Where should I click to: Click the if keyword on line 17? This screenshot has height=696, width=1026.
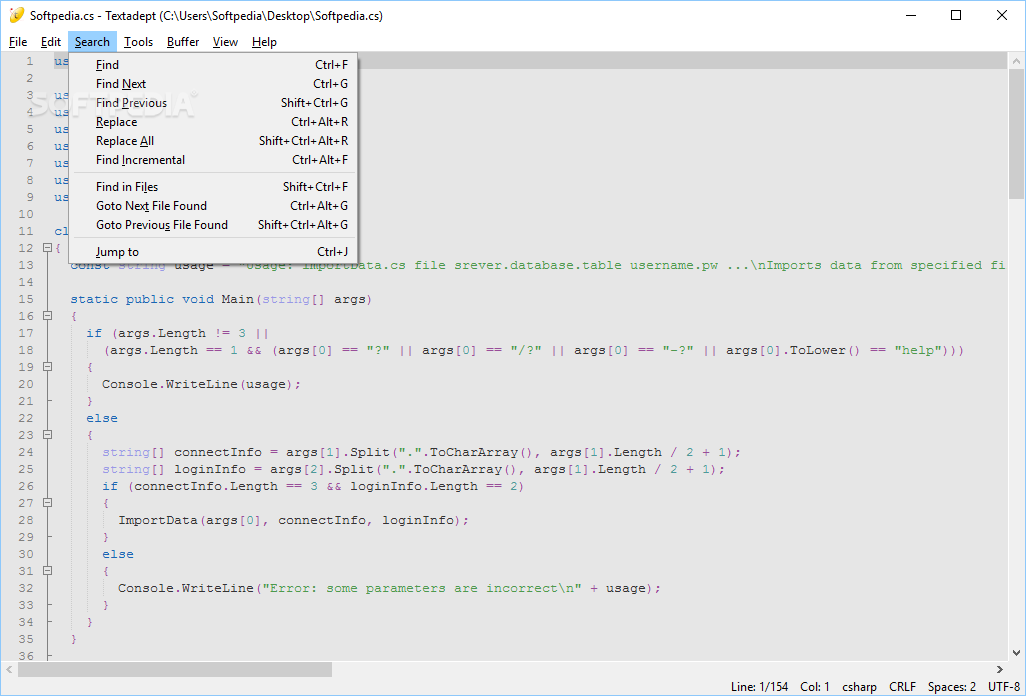click(94, 333)
